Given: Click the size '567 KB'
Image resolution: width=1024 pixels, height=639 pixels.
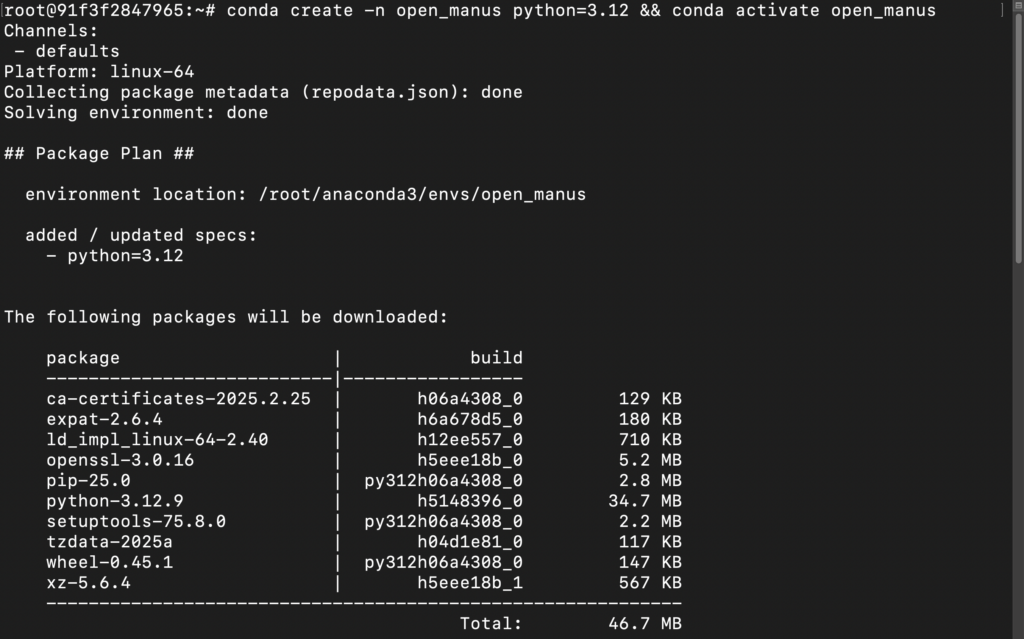Looking at the screenshot, I should coord(650,583).
